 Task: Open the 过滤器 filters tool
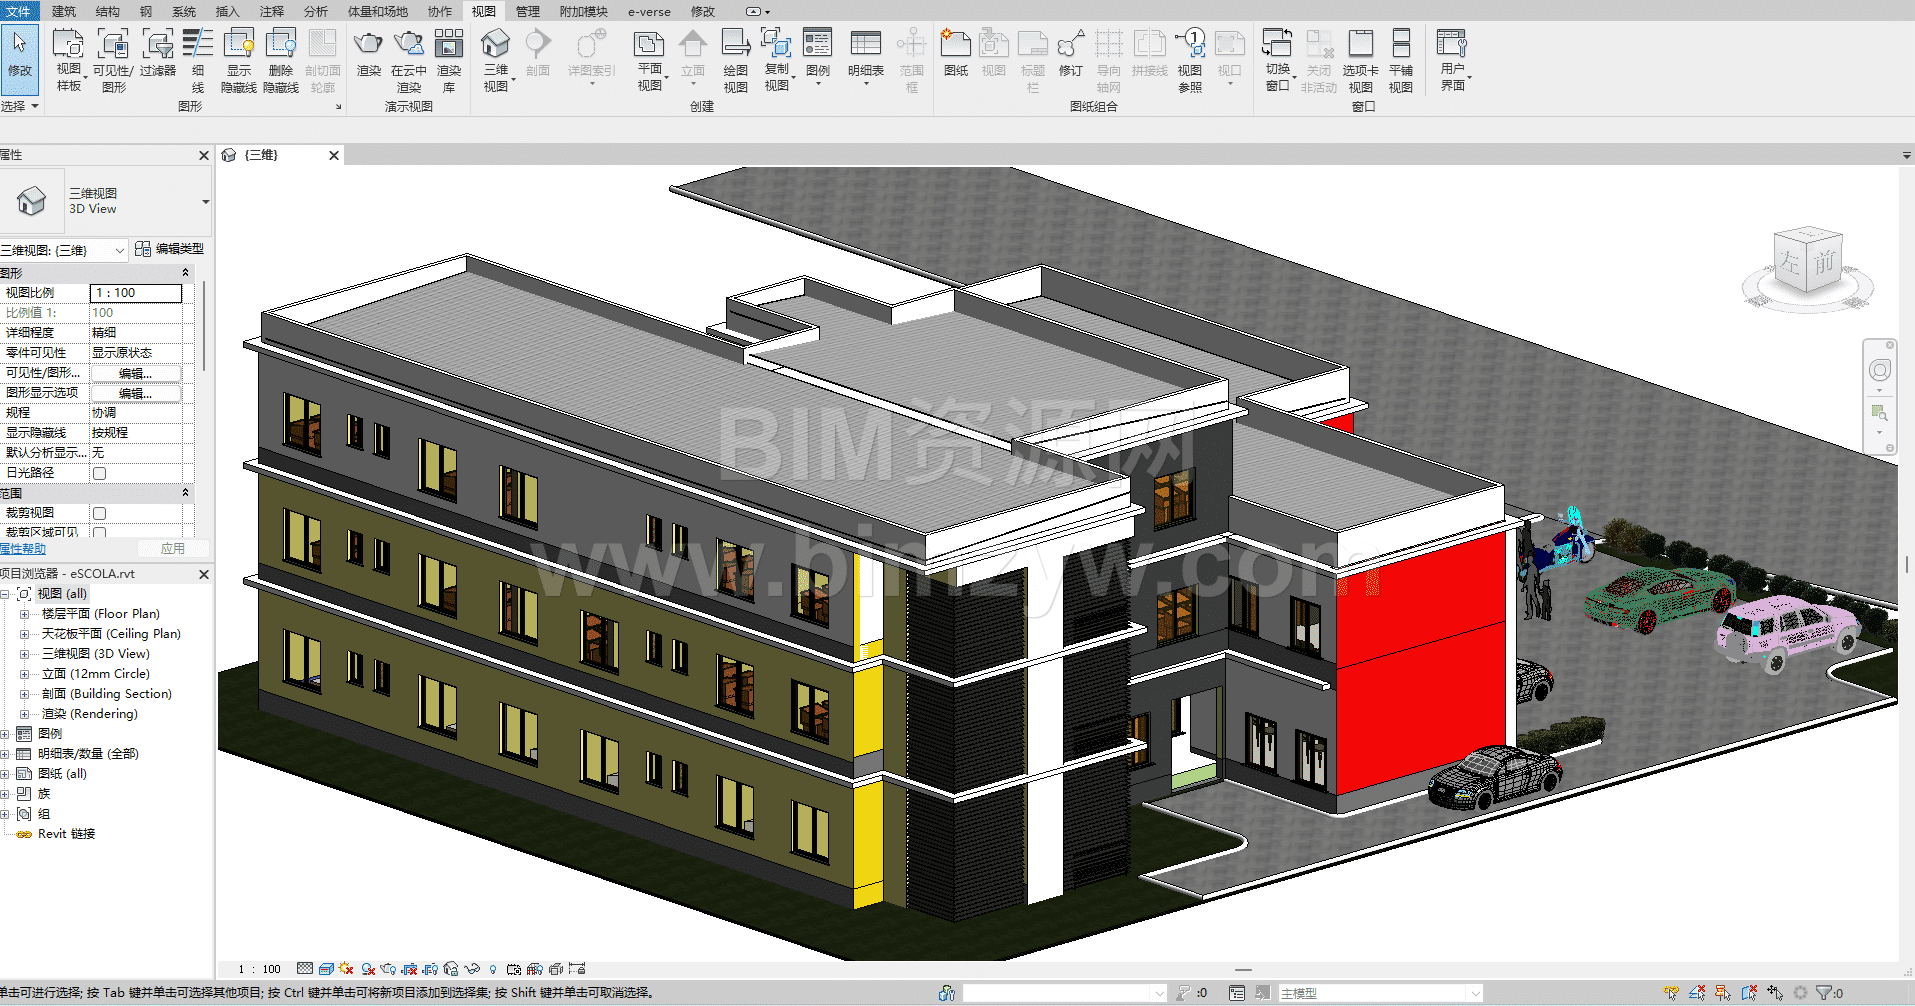tap(158, 52)
